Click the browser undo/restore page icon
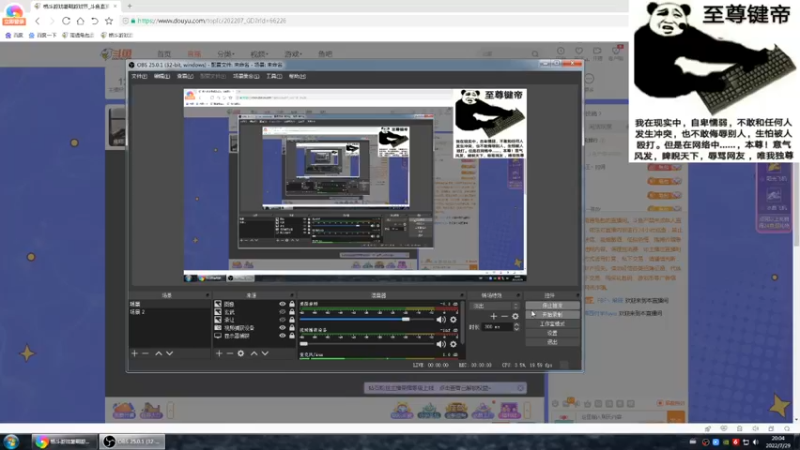This screenshot has width=800, height=450. [x=94, y=21]
